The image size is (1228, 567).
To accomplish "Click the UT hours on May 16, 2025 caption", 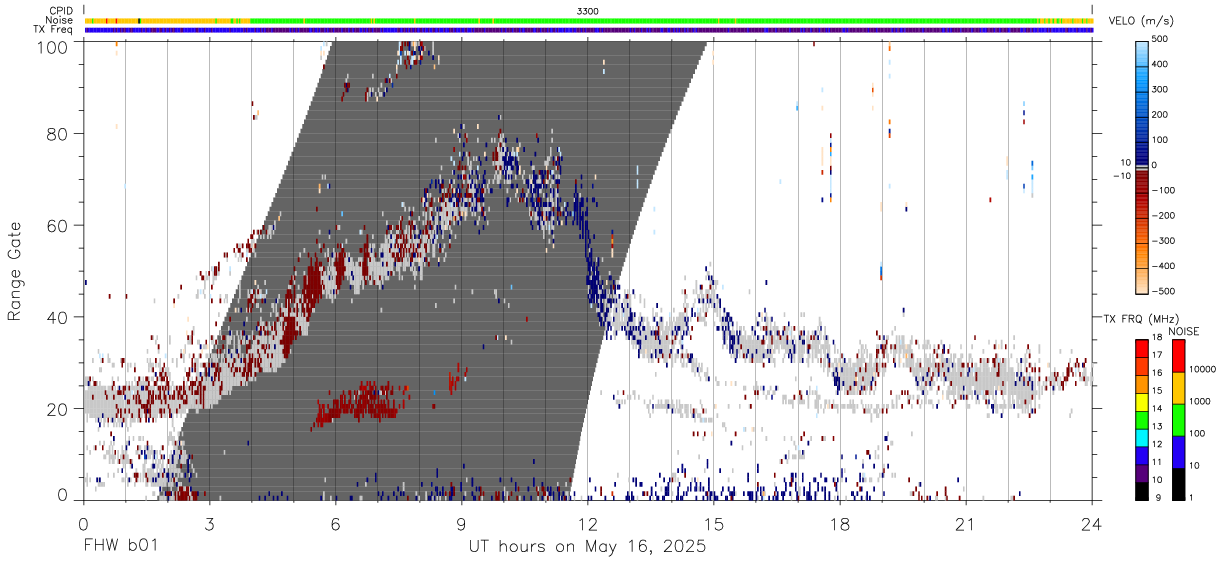I will (x=588, y=547).
